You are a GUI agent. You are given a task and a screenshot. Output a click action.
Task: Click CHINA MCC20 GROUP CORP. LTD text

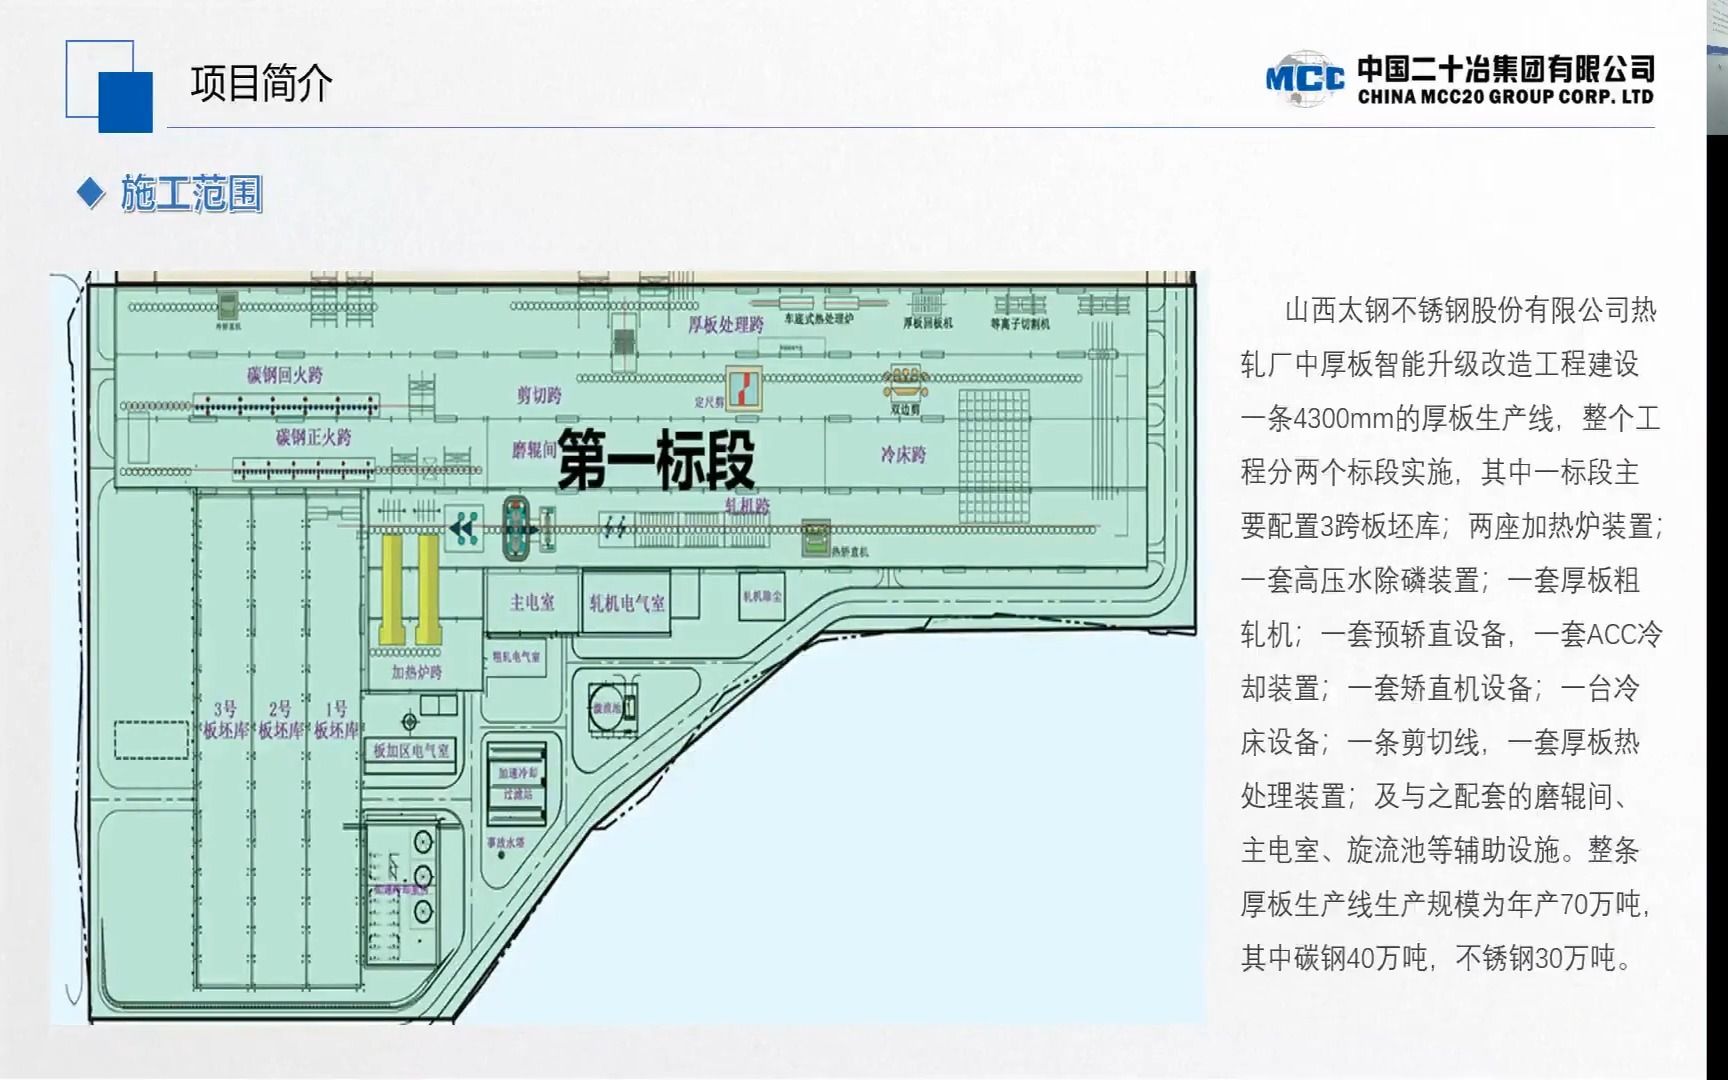click(x=1505, y=97)
